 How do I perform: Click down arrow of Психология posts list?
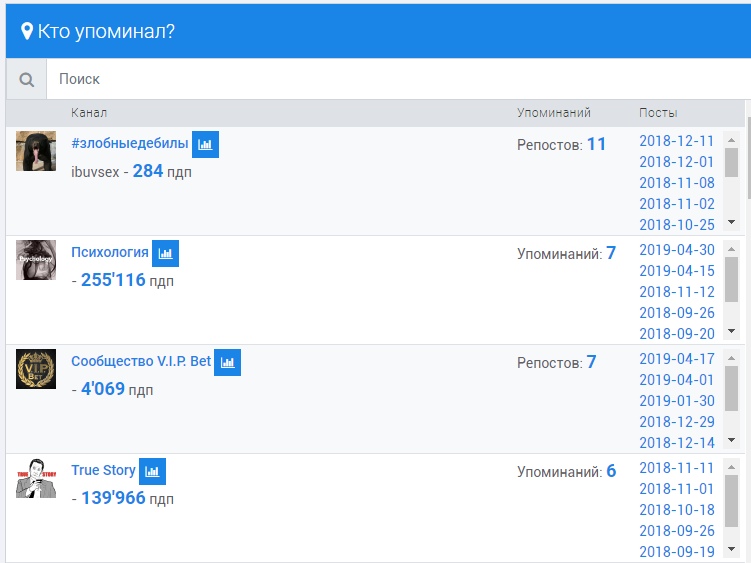click(x=731, y=331)
